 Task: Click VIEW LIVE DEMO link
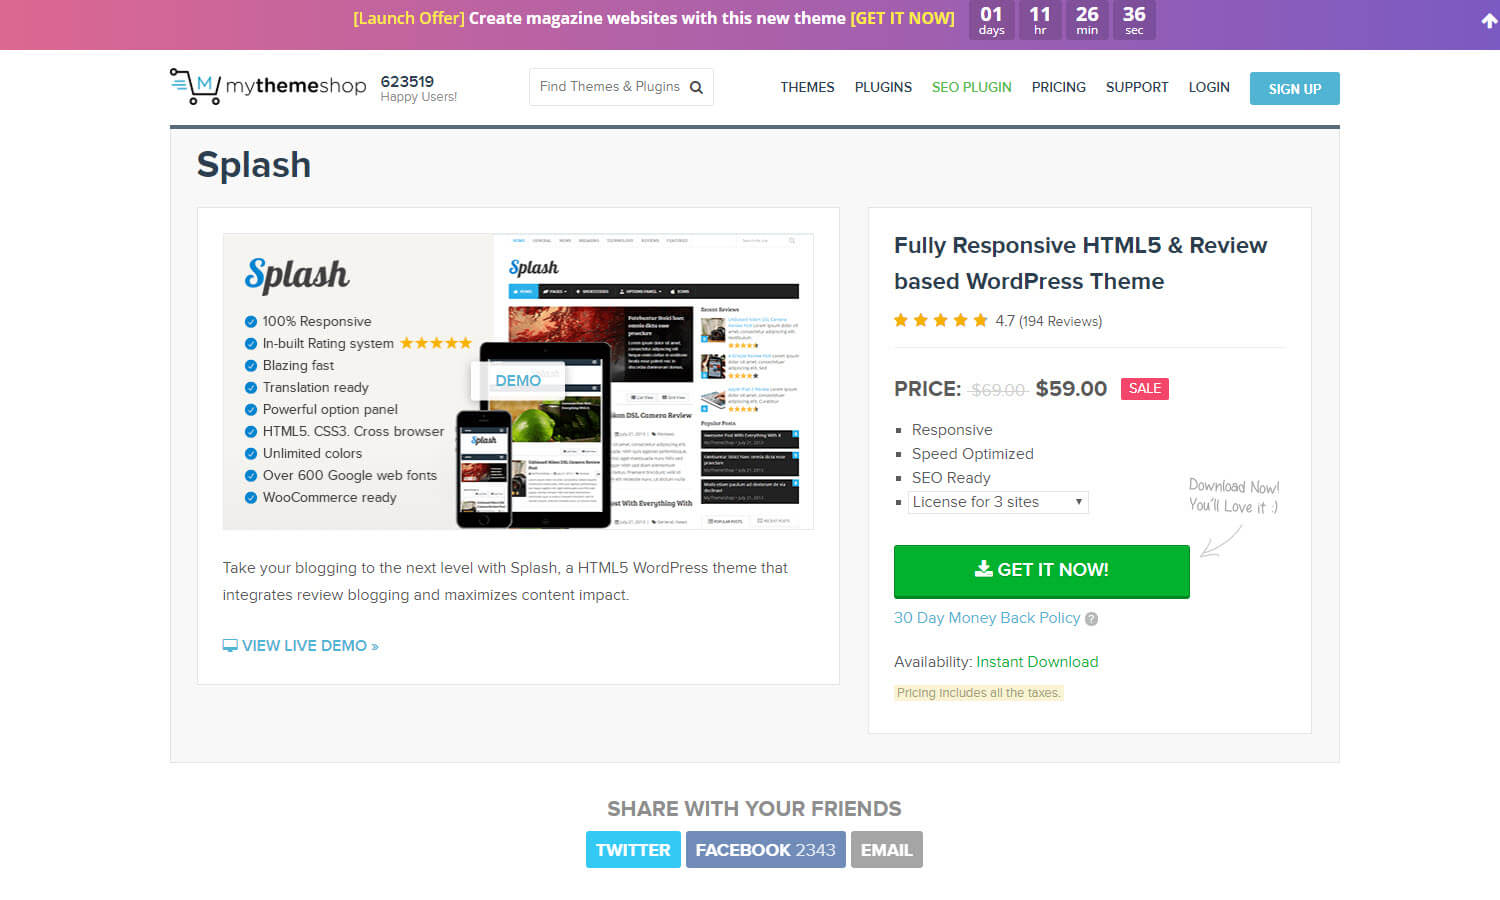coord(305,645)
